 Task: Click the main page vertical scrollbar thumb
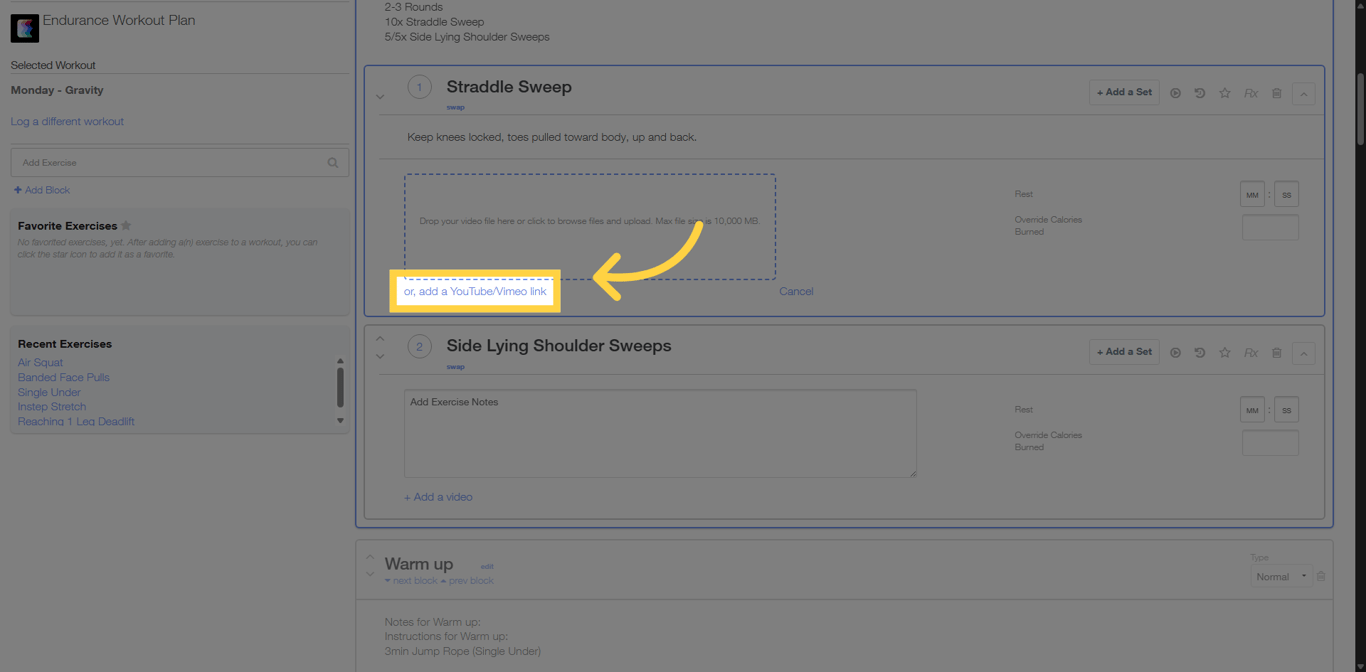pyautogui.click(x=1360, y=110)
